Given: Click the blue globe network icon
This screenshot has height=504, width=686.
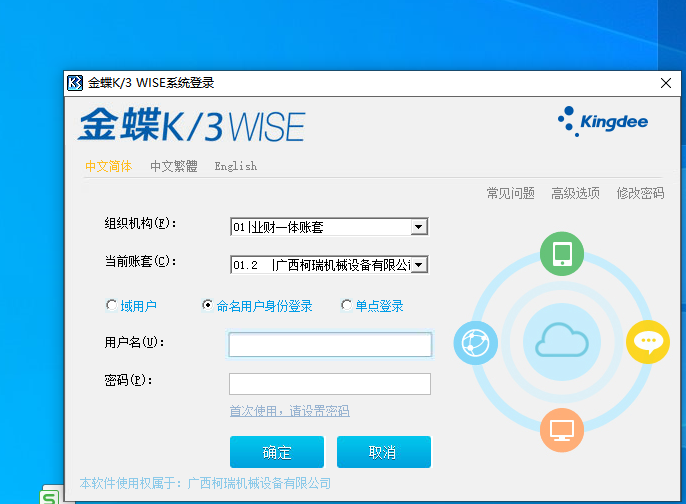Looking at the screenshot, I should pyautogui.click(x=476, y=343).
